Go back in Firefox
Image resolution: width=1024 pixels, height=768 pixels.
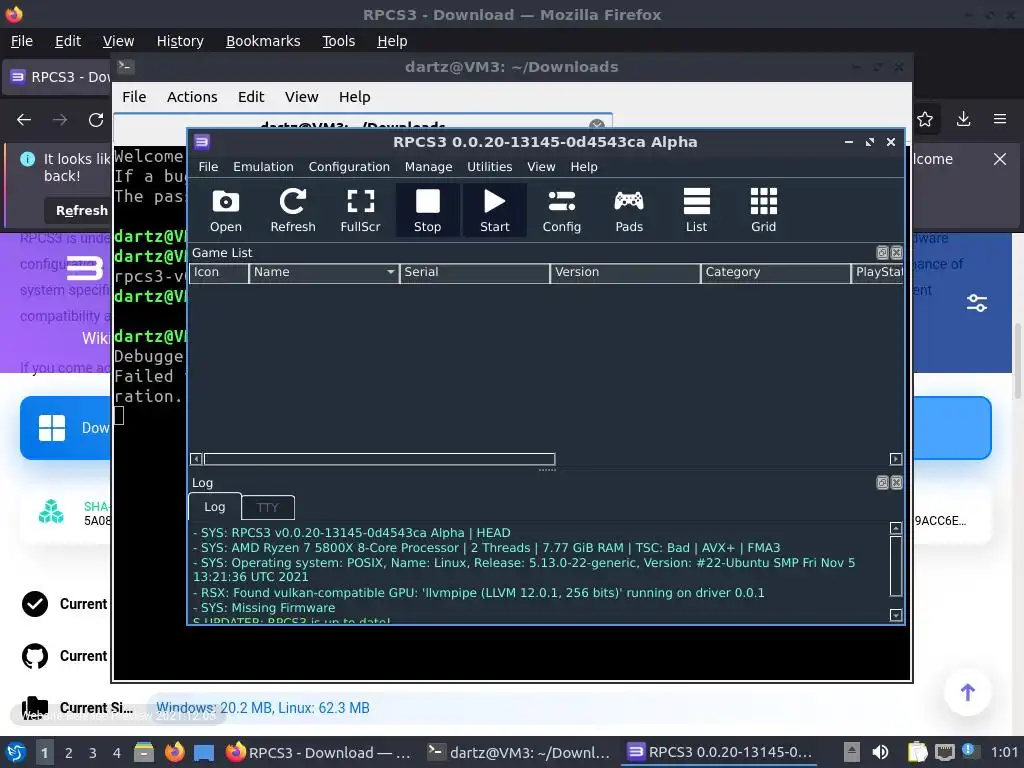tap(24, 120)
